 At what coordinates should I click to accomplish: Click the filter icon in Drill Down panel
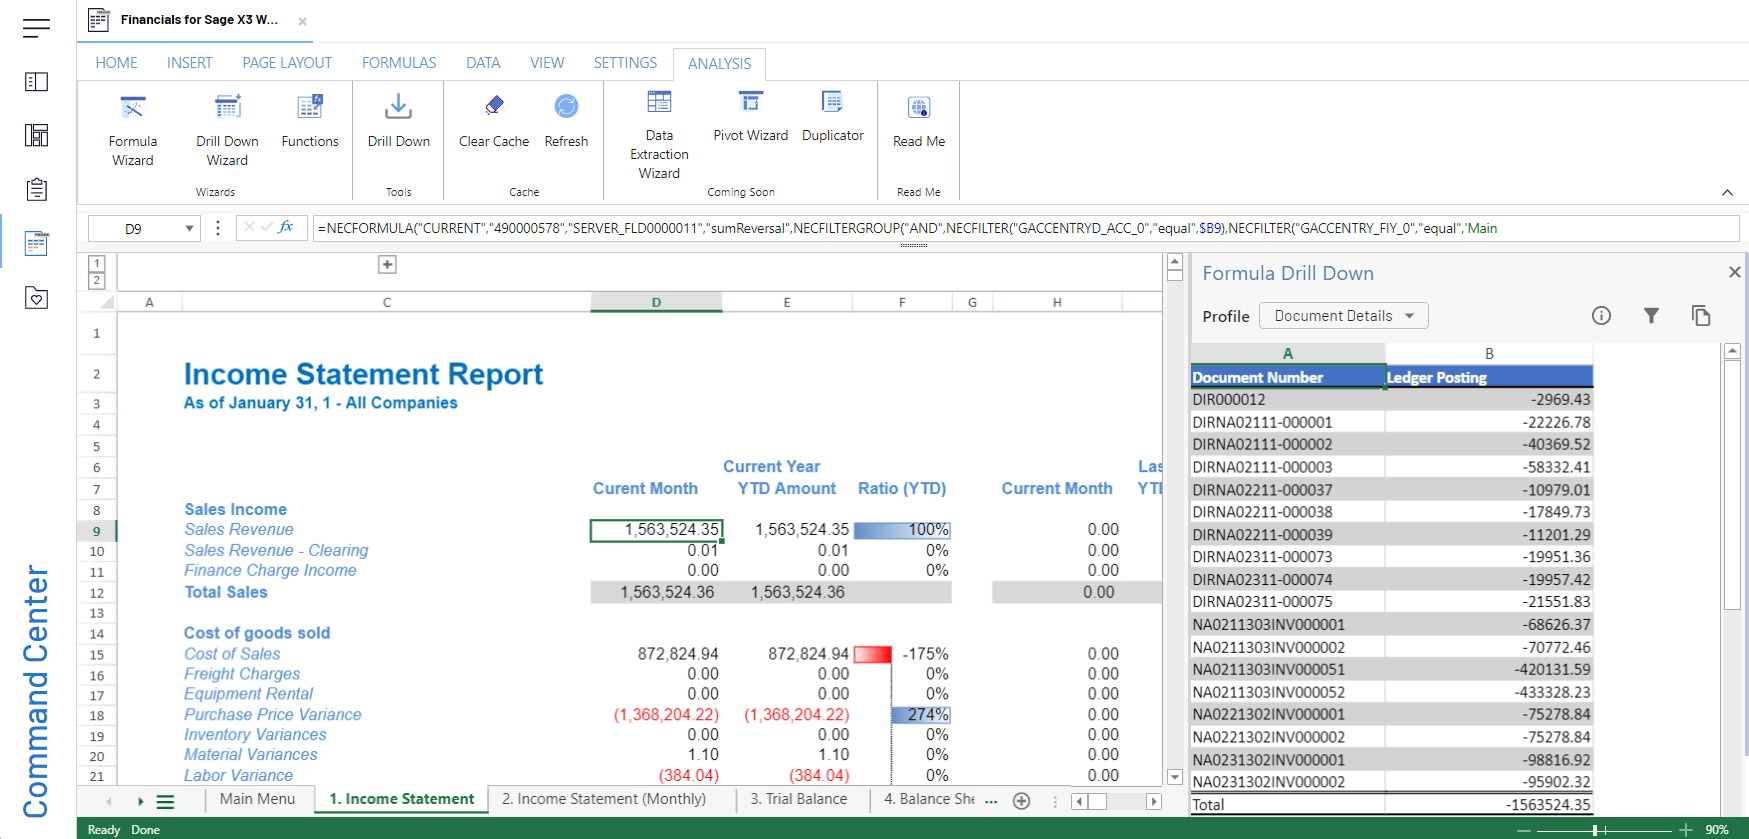click(x=1651, y=316)
